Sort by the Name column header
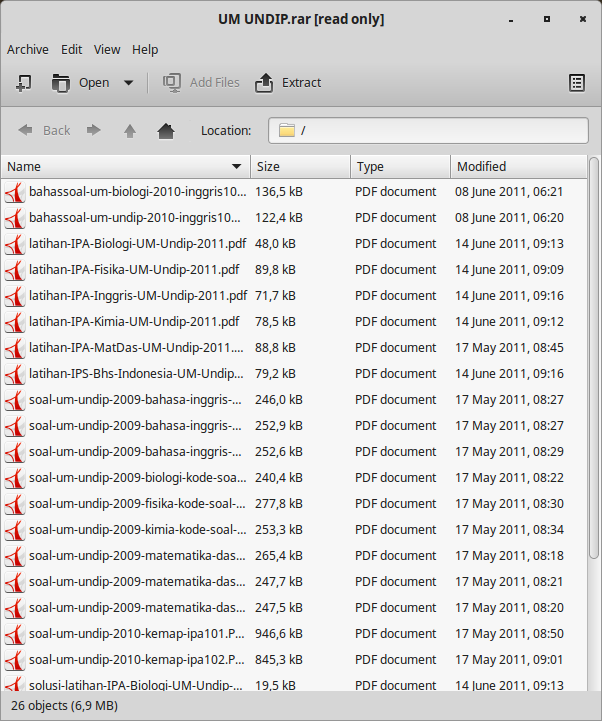The height and width of the screenshot is (721, 602). 126,166
